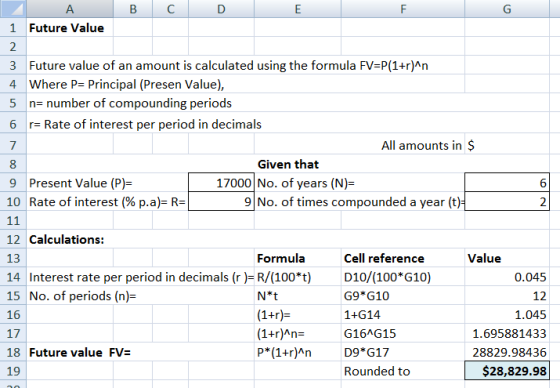Click the 'Given that' heading cell
The image size is (560, 388).
tap(288, 164)
